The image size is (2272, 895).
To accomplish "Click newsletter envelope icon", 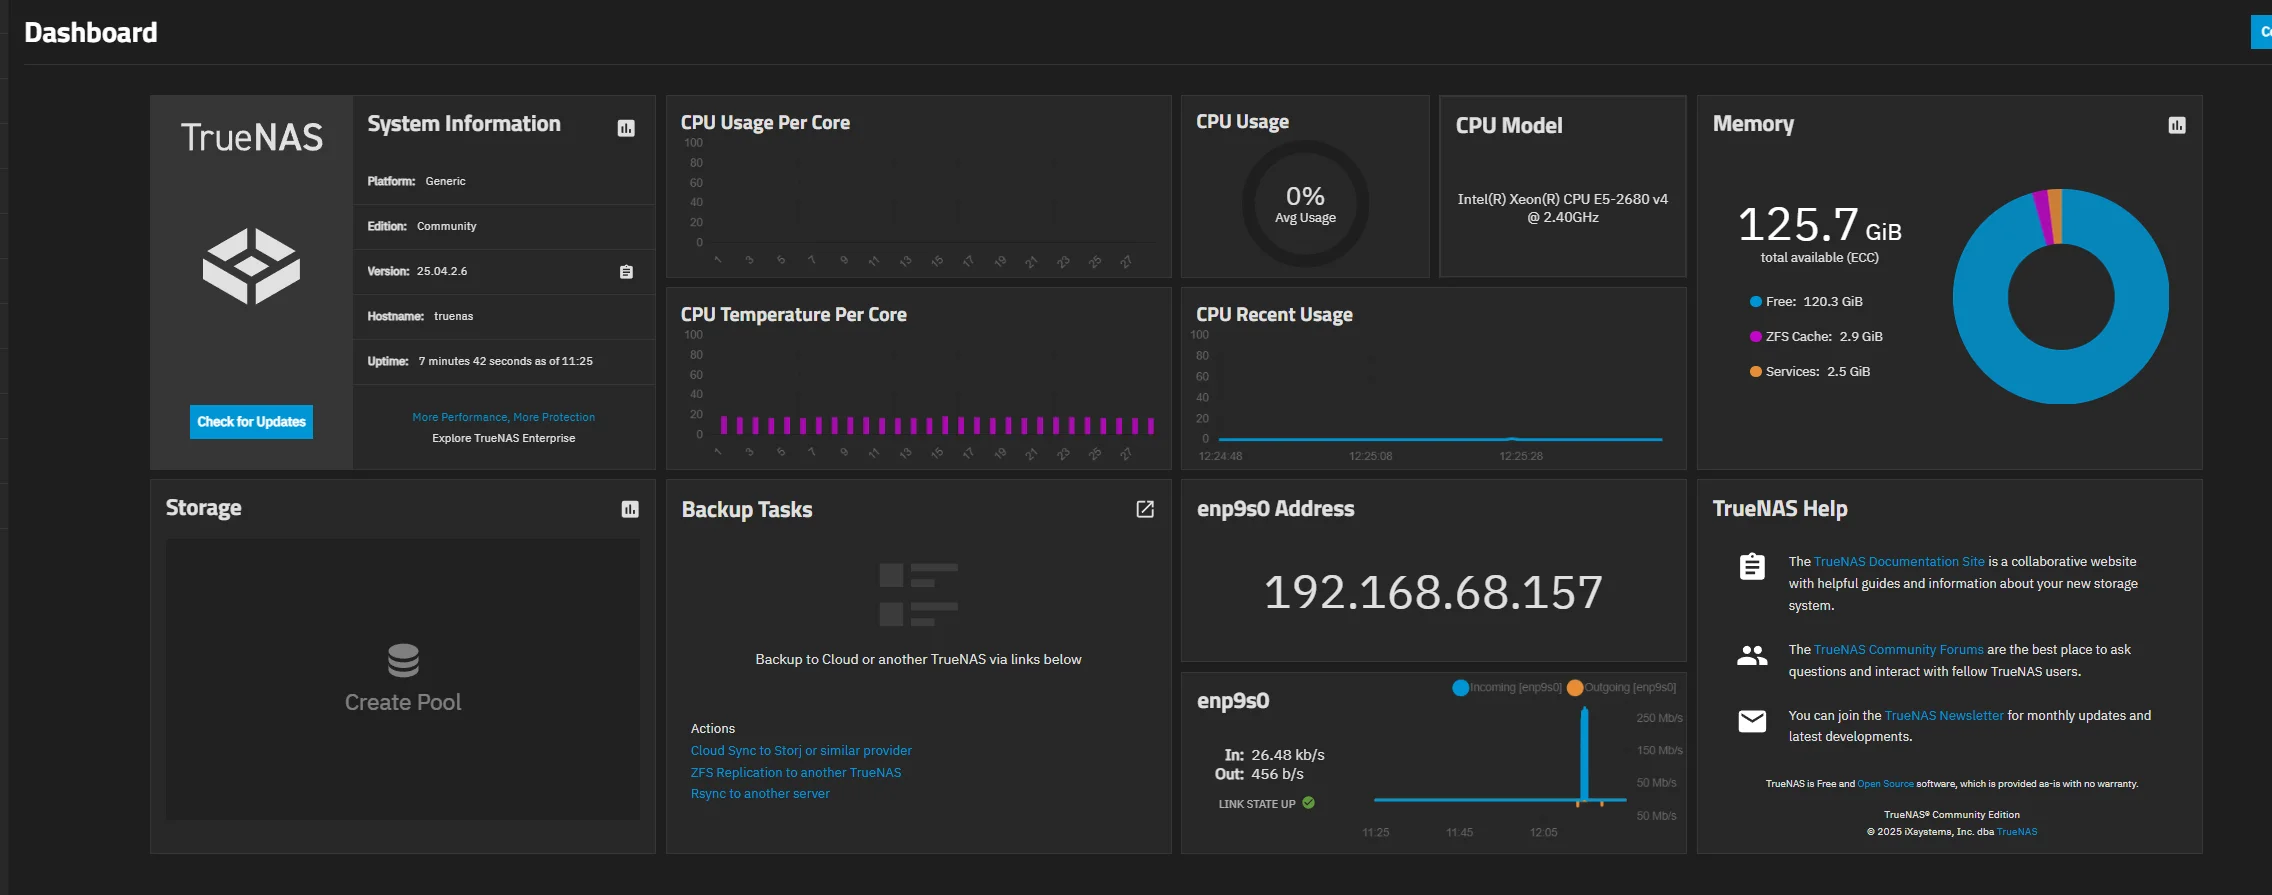I will pyautogui.click(x=1752, y=721).
